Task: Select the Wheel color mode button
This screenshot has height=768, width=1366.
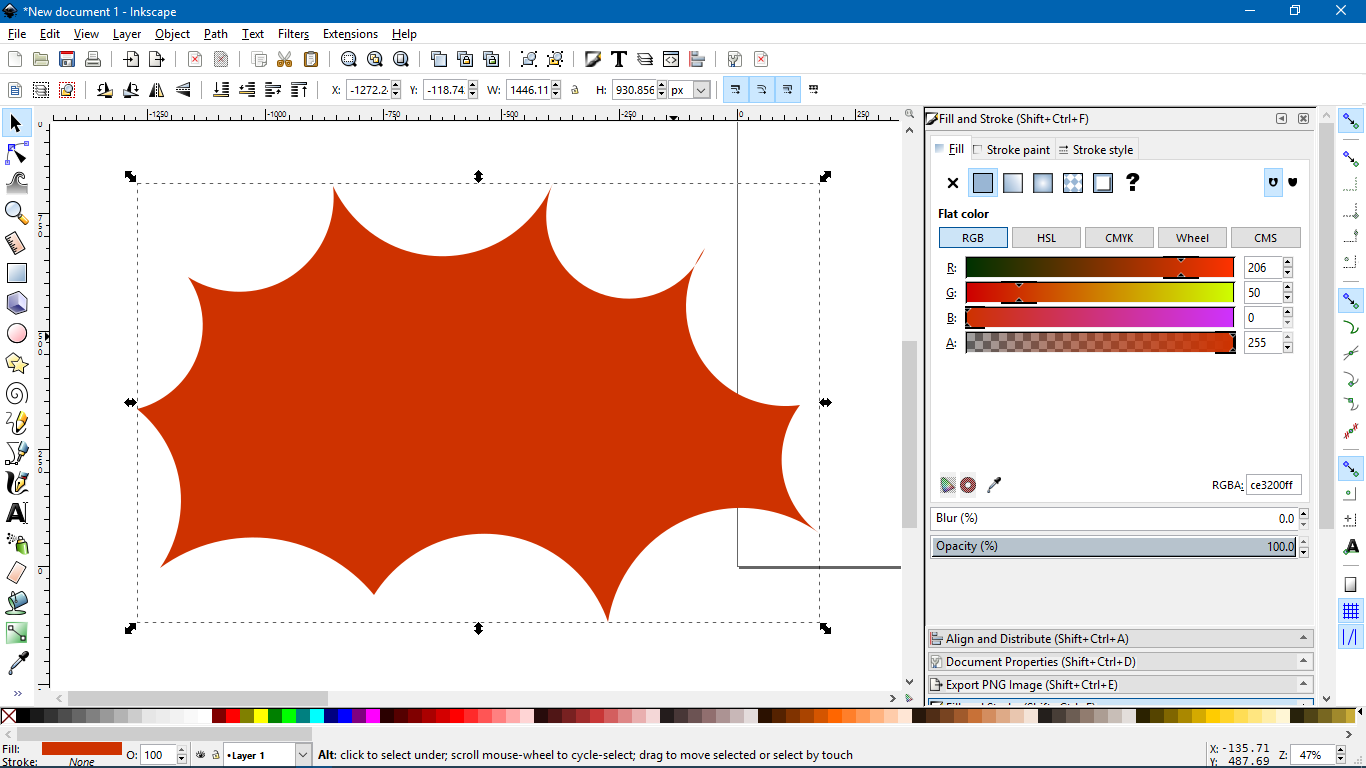Action: tap(1192, 238)
